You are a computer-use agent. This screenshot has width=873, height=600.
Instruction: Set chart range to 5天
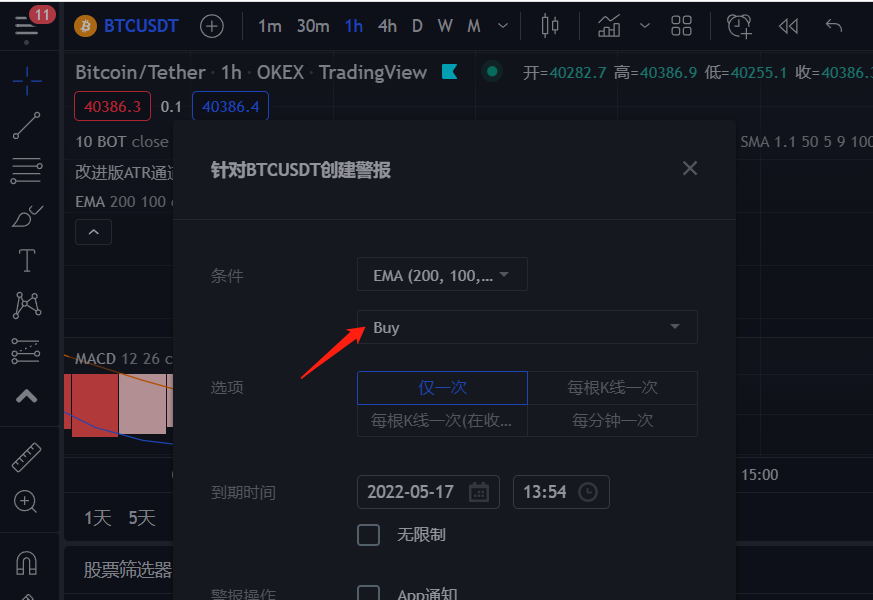point(142,518)
